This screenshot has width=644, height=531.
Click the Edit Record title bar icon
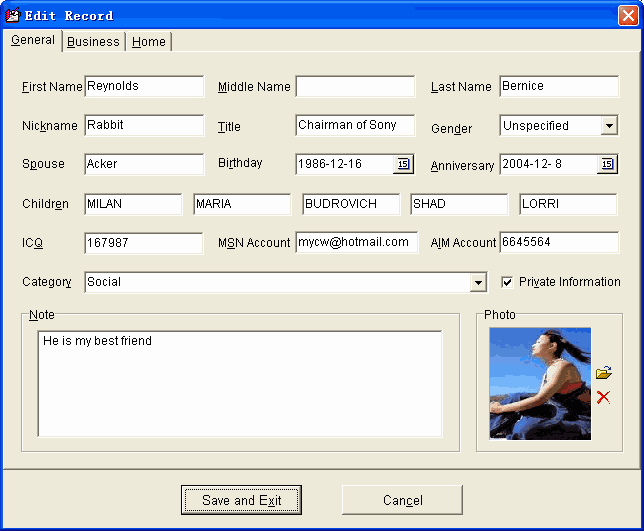coord(13,15)
